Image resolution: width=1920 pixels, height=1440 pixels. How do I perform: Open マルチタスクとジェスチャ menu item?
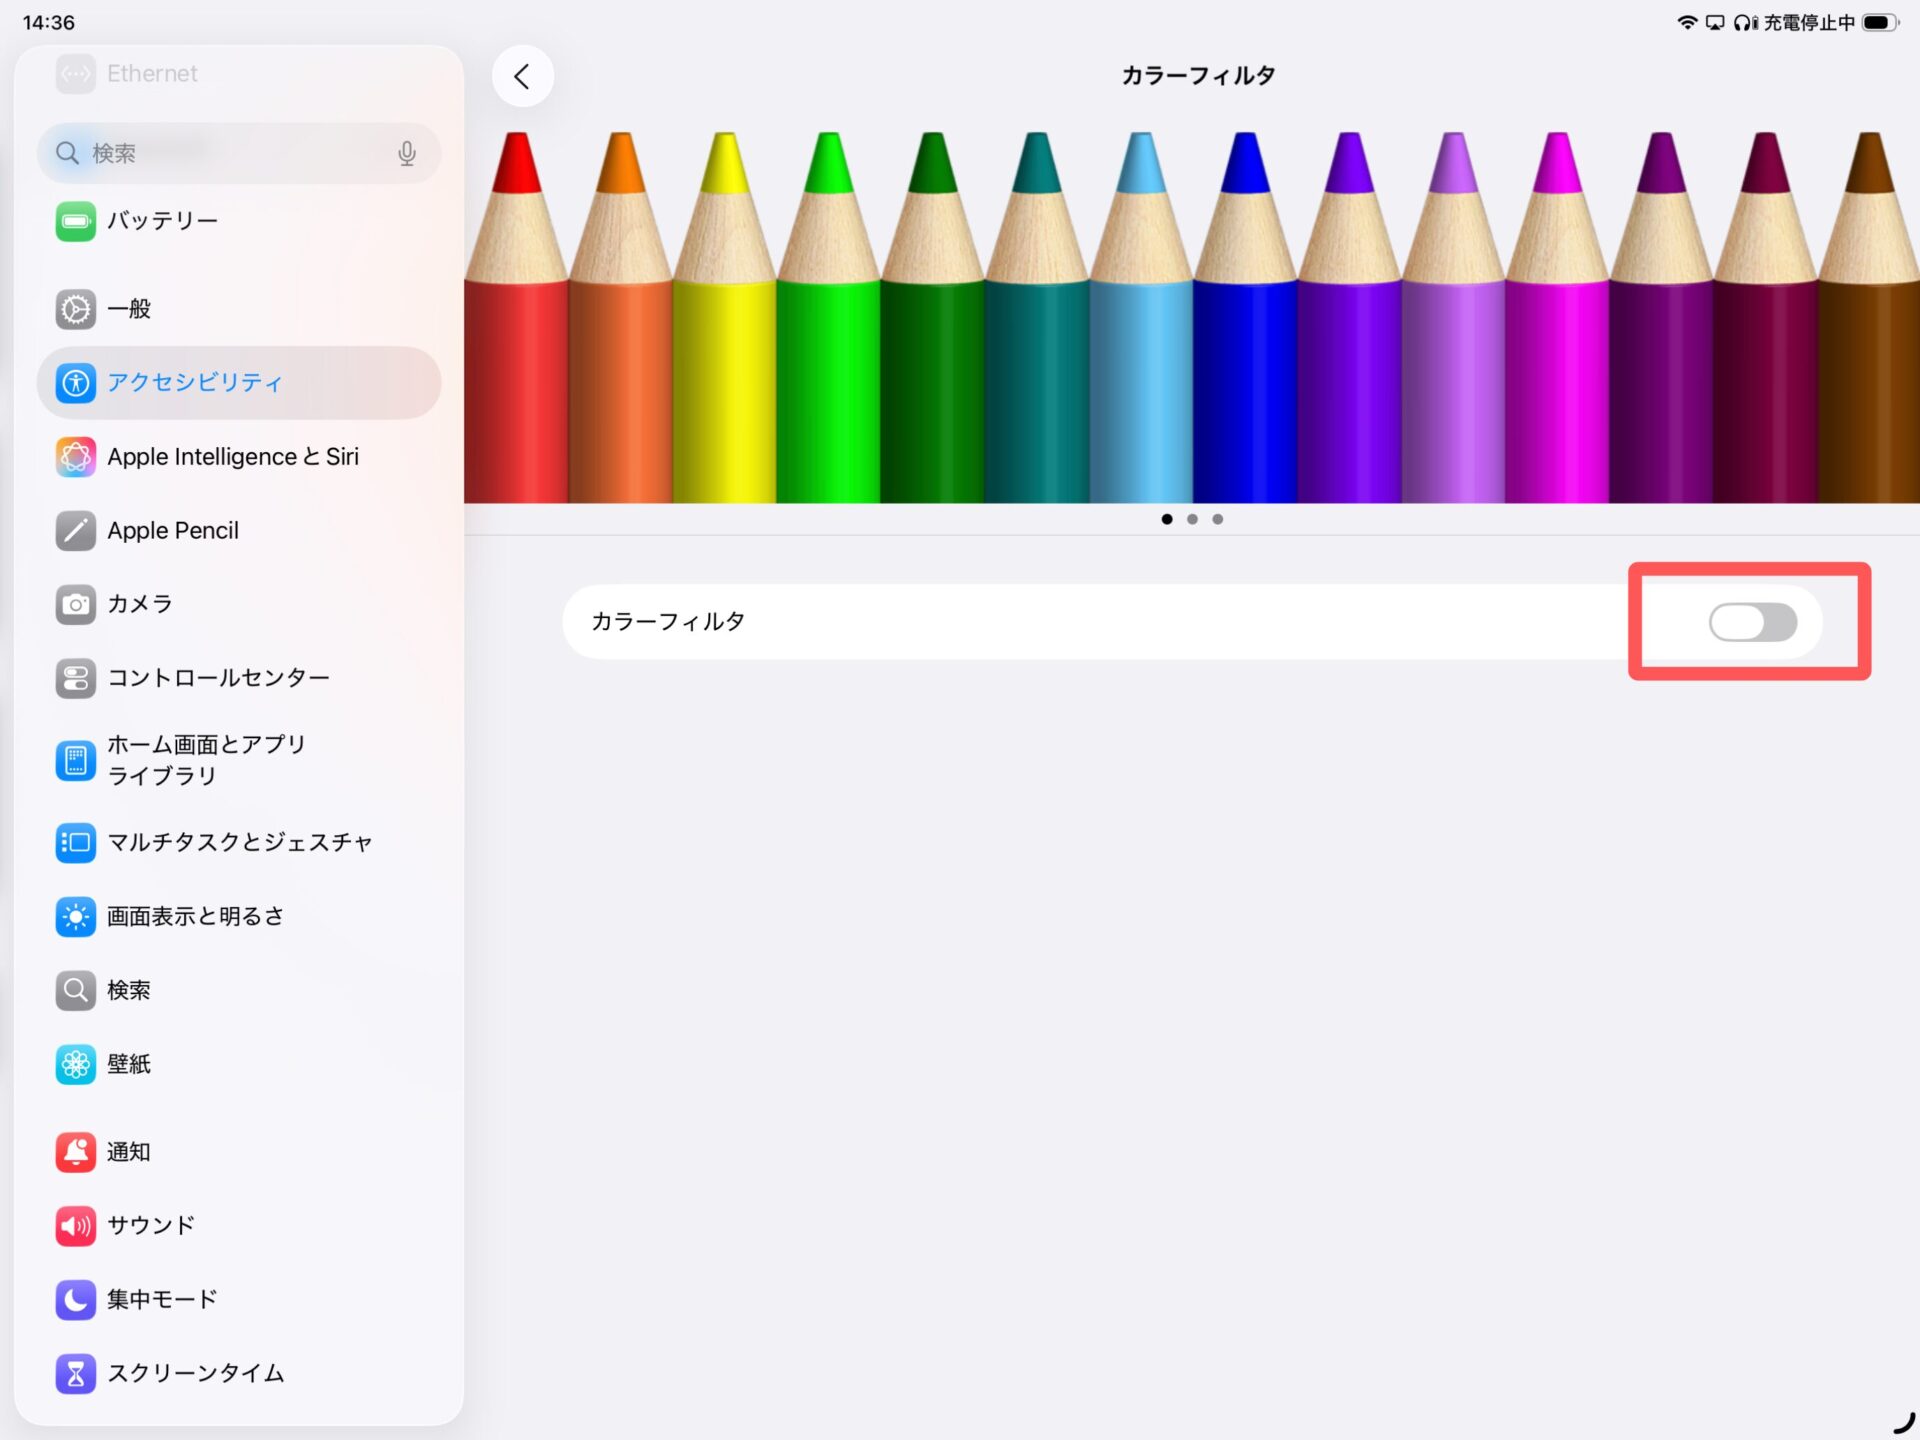(x=239, y=843)
